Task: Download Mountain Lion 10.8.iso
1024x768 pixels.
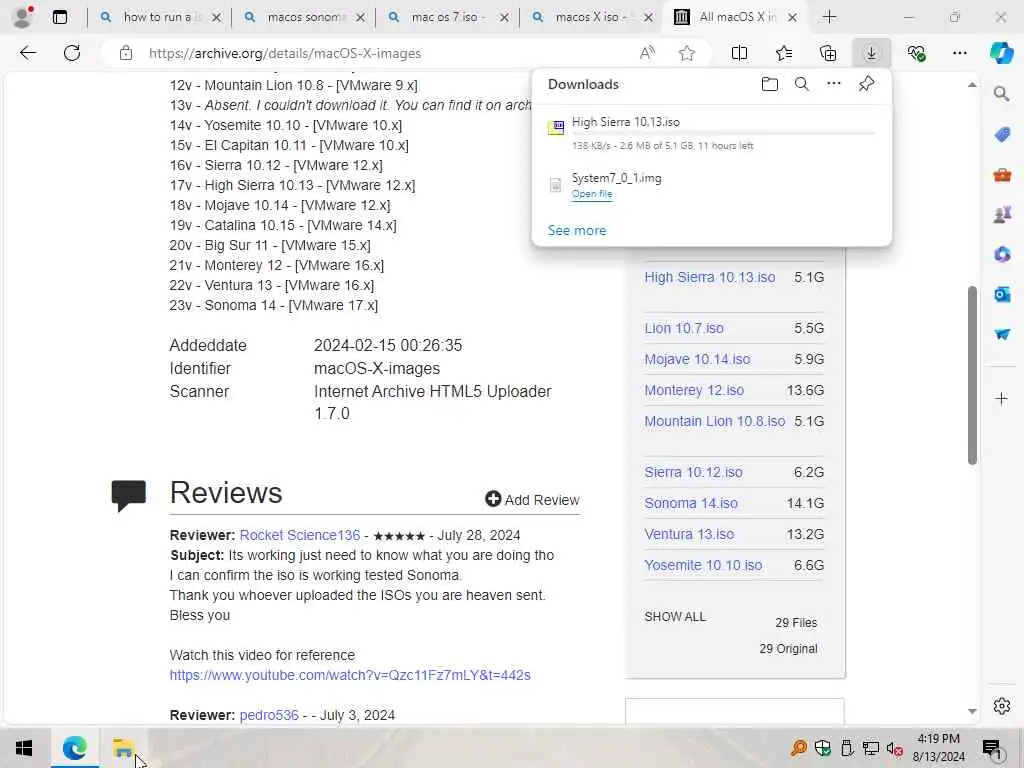Action: pos(714,421)
